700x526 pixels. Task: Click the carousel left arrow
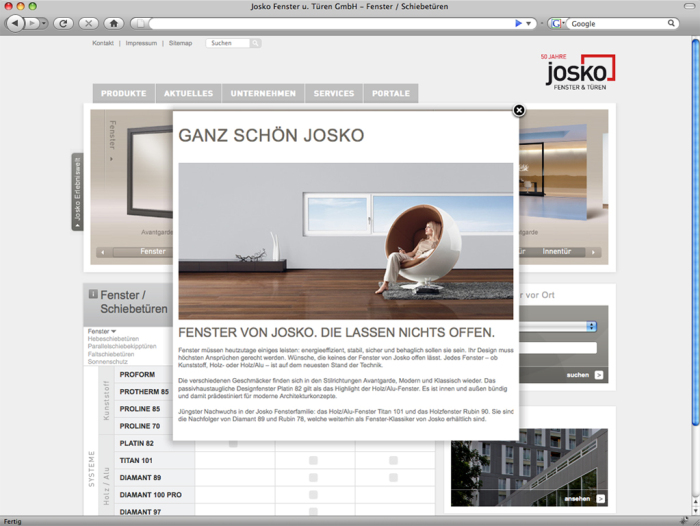click(x=103, y=252)
